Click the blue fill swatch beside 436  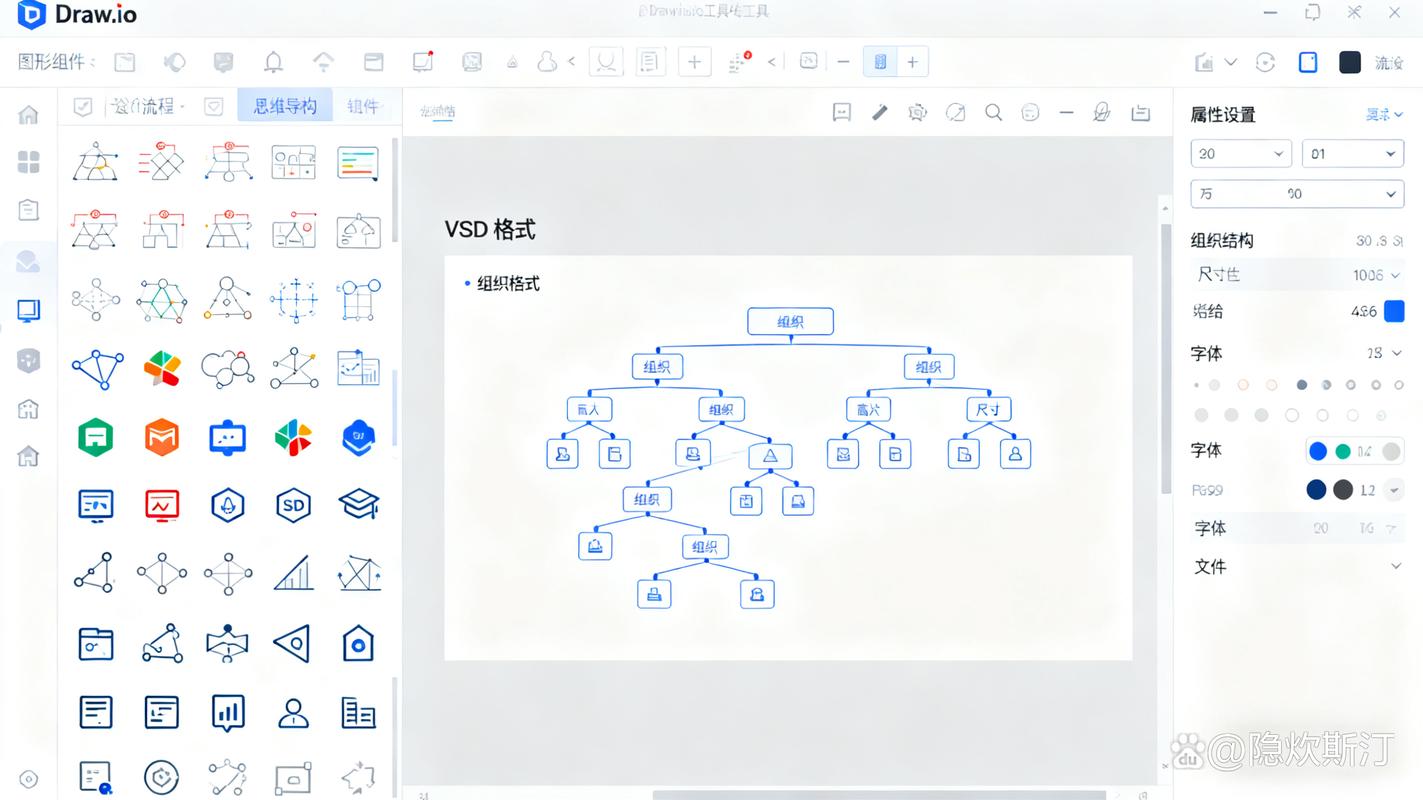pos(1393,311)
